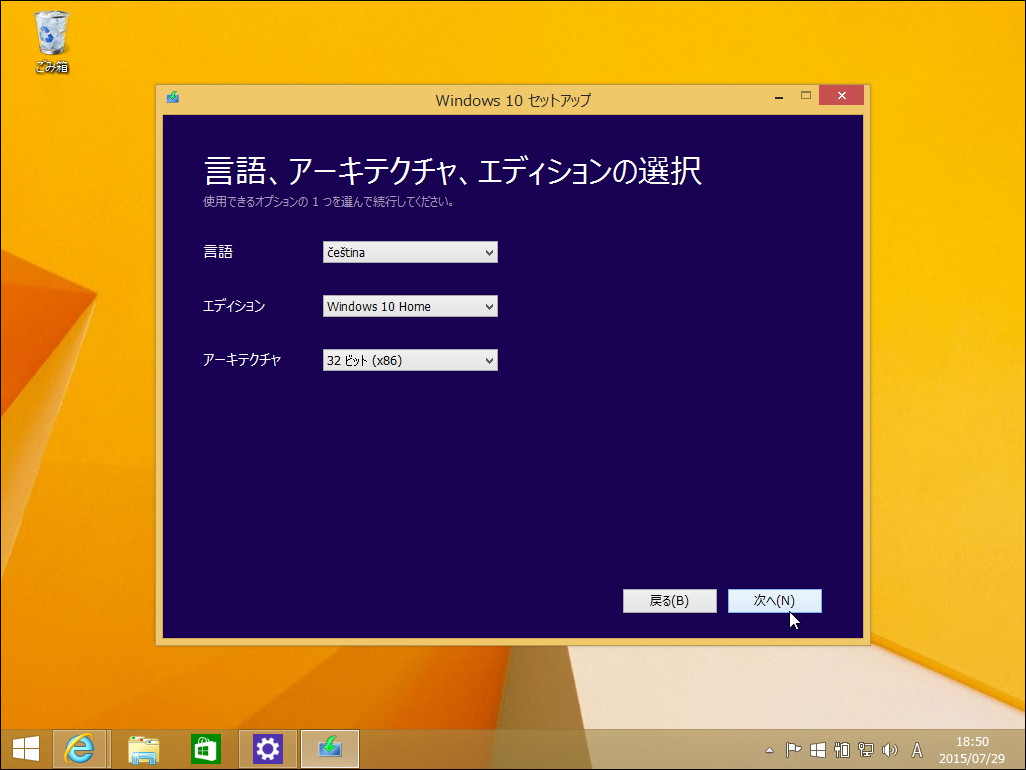The width and height of the screenshot is (1026, 770).
Task: Open the network status tray icon
Action: click(866, 749)
